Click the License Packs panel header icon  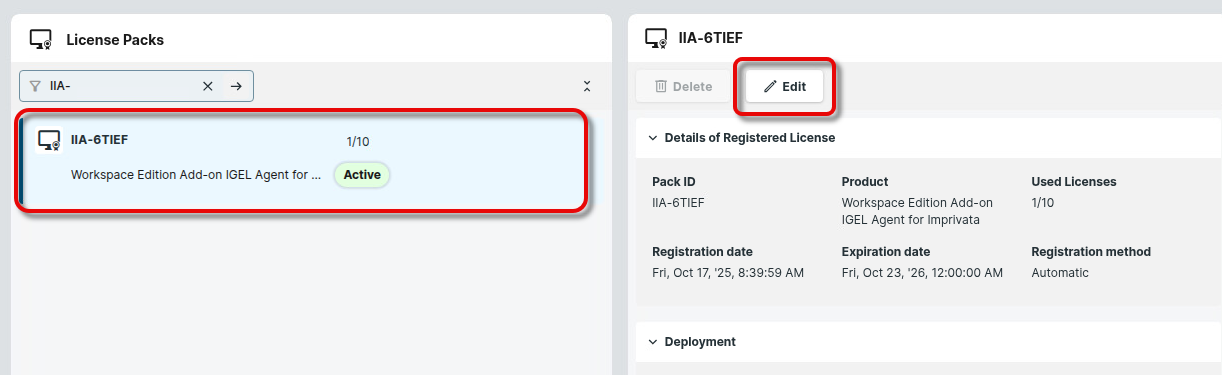40,40
